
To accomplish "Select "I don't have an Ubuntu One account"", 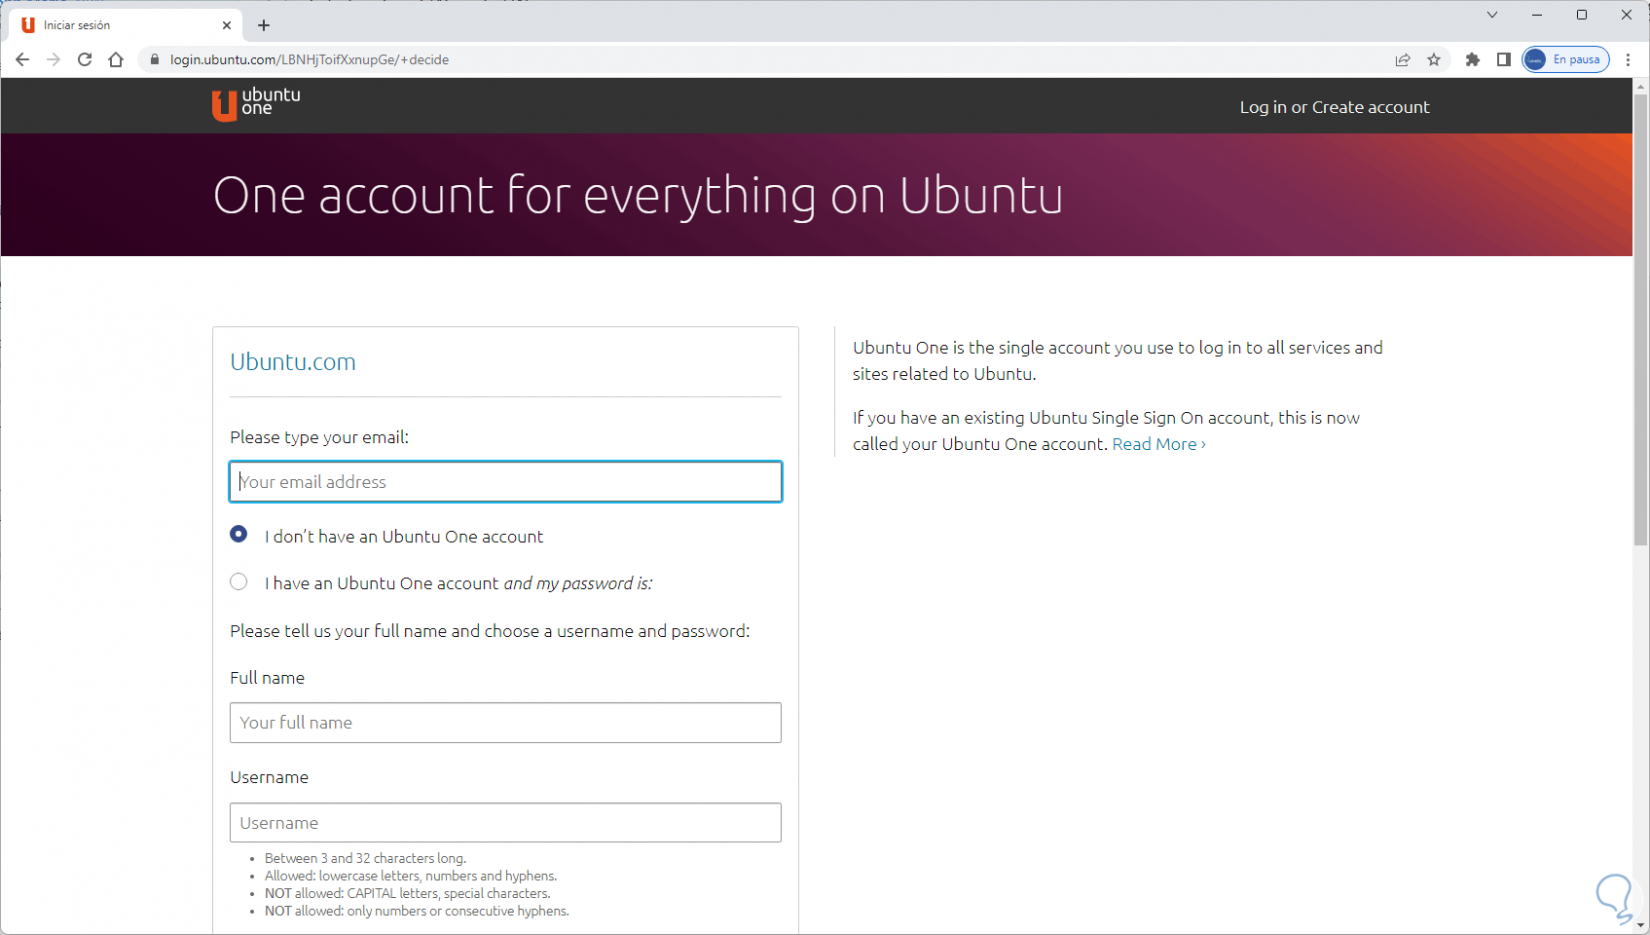I will [239, 535].
